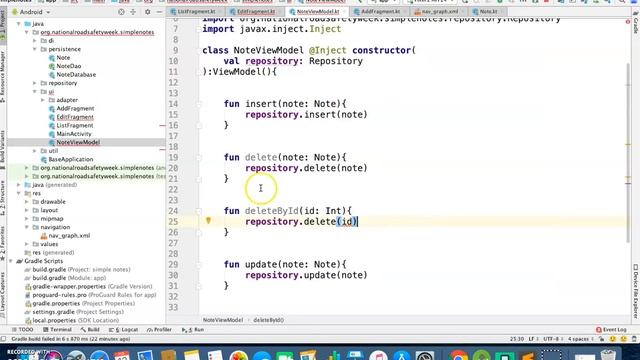Viewport: 640px width, 360px height.
Task: Expand the drawable folder
Action: point(27,202)
